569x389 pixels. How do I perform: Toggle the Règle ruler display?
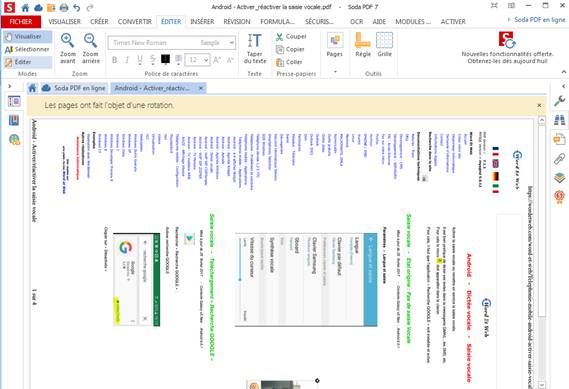(363, 45)
